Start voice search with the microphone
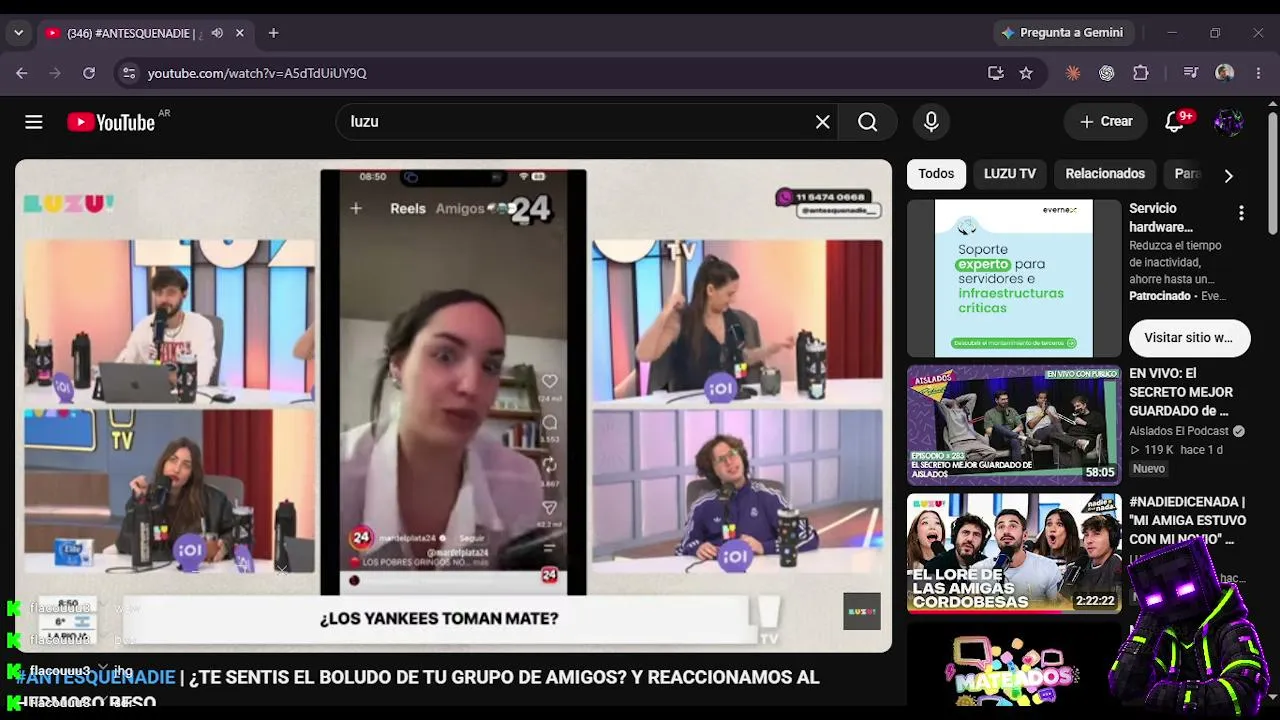This screenshot has height=720, width=1280. pos(931,122)
